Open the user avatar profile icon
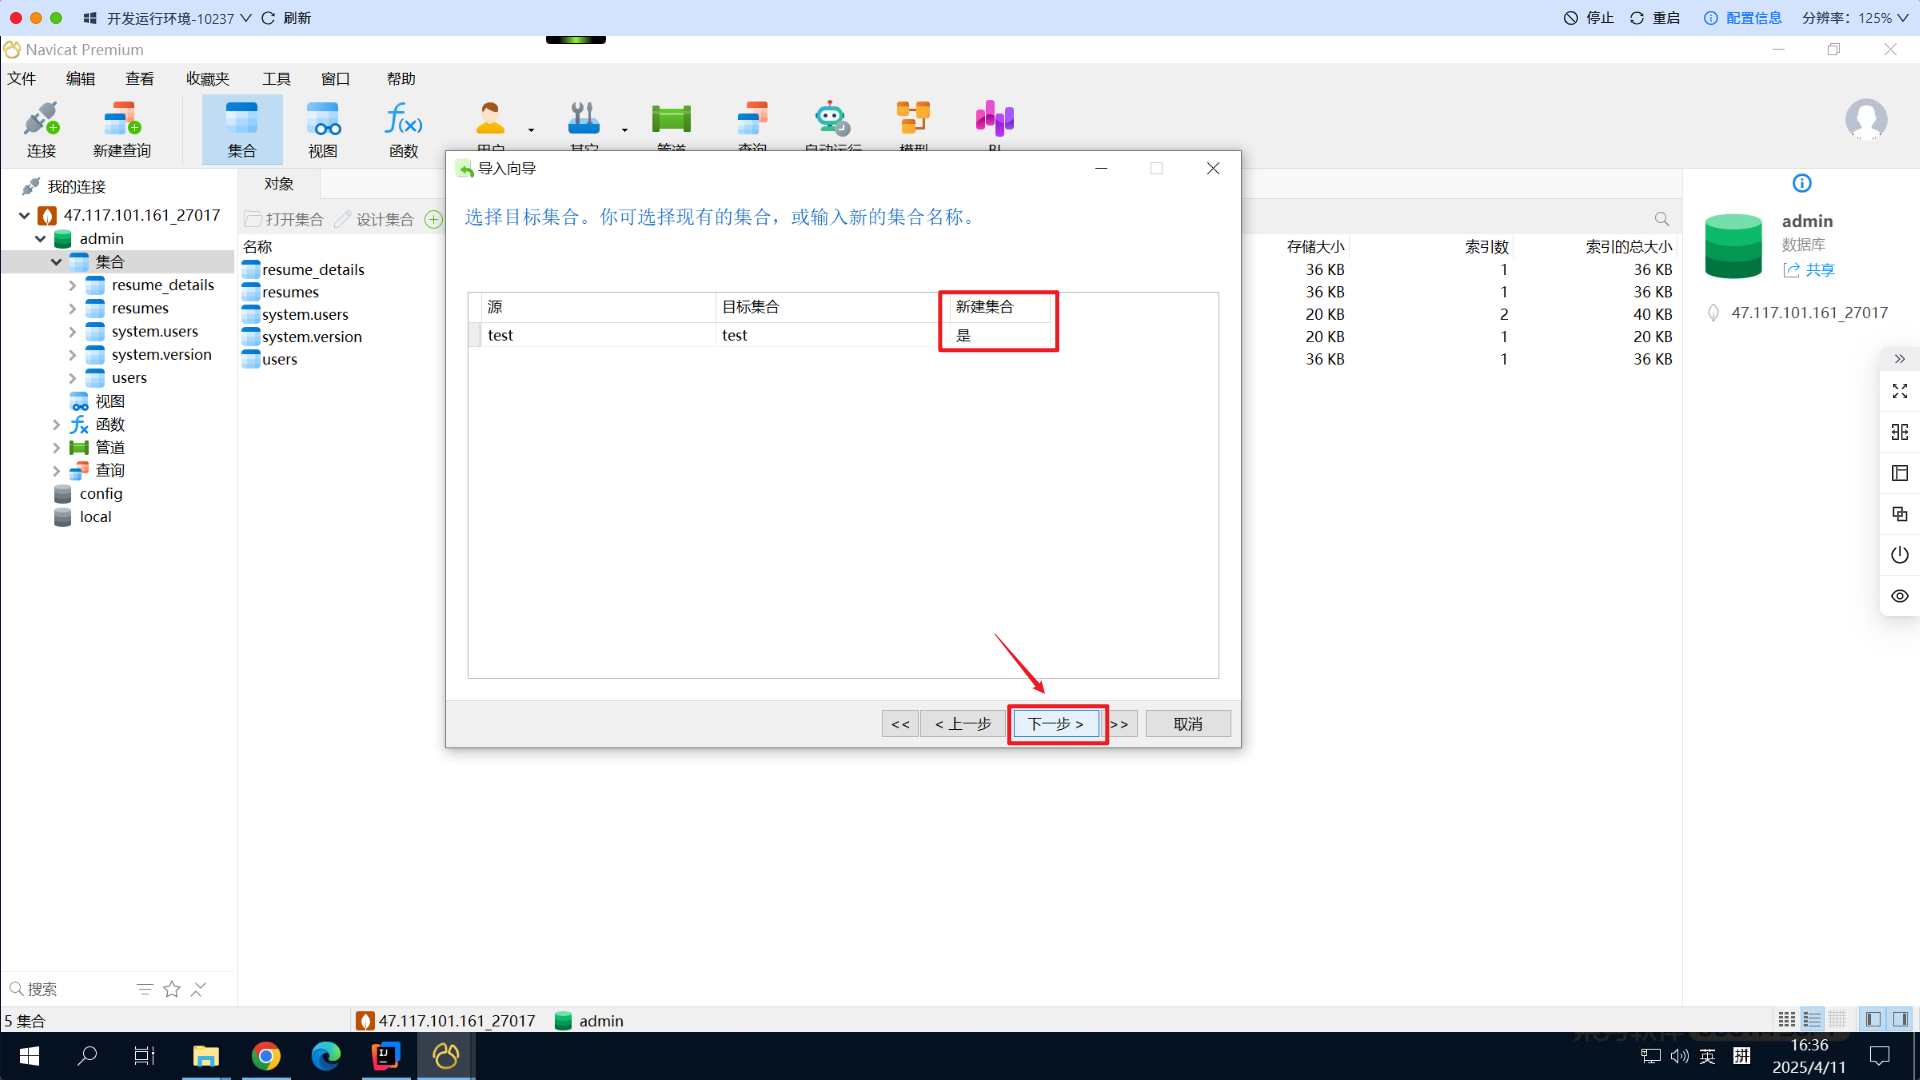 (x=1866, y=120)
